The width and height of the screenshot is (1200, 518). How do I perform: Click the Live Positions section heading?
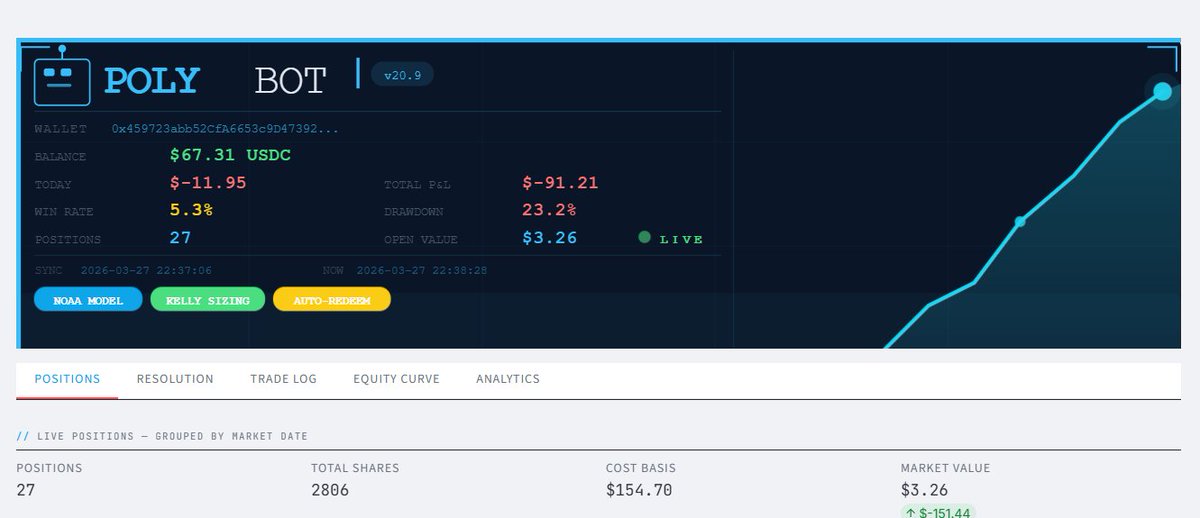tap(162, 436)
